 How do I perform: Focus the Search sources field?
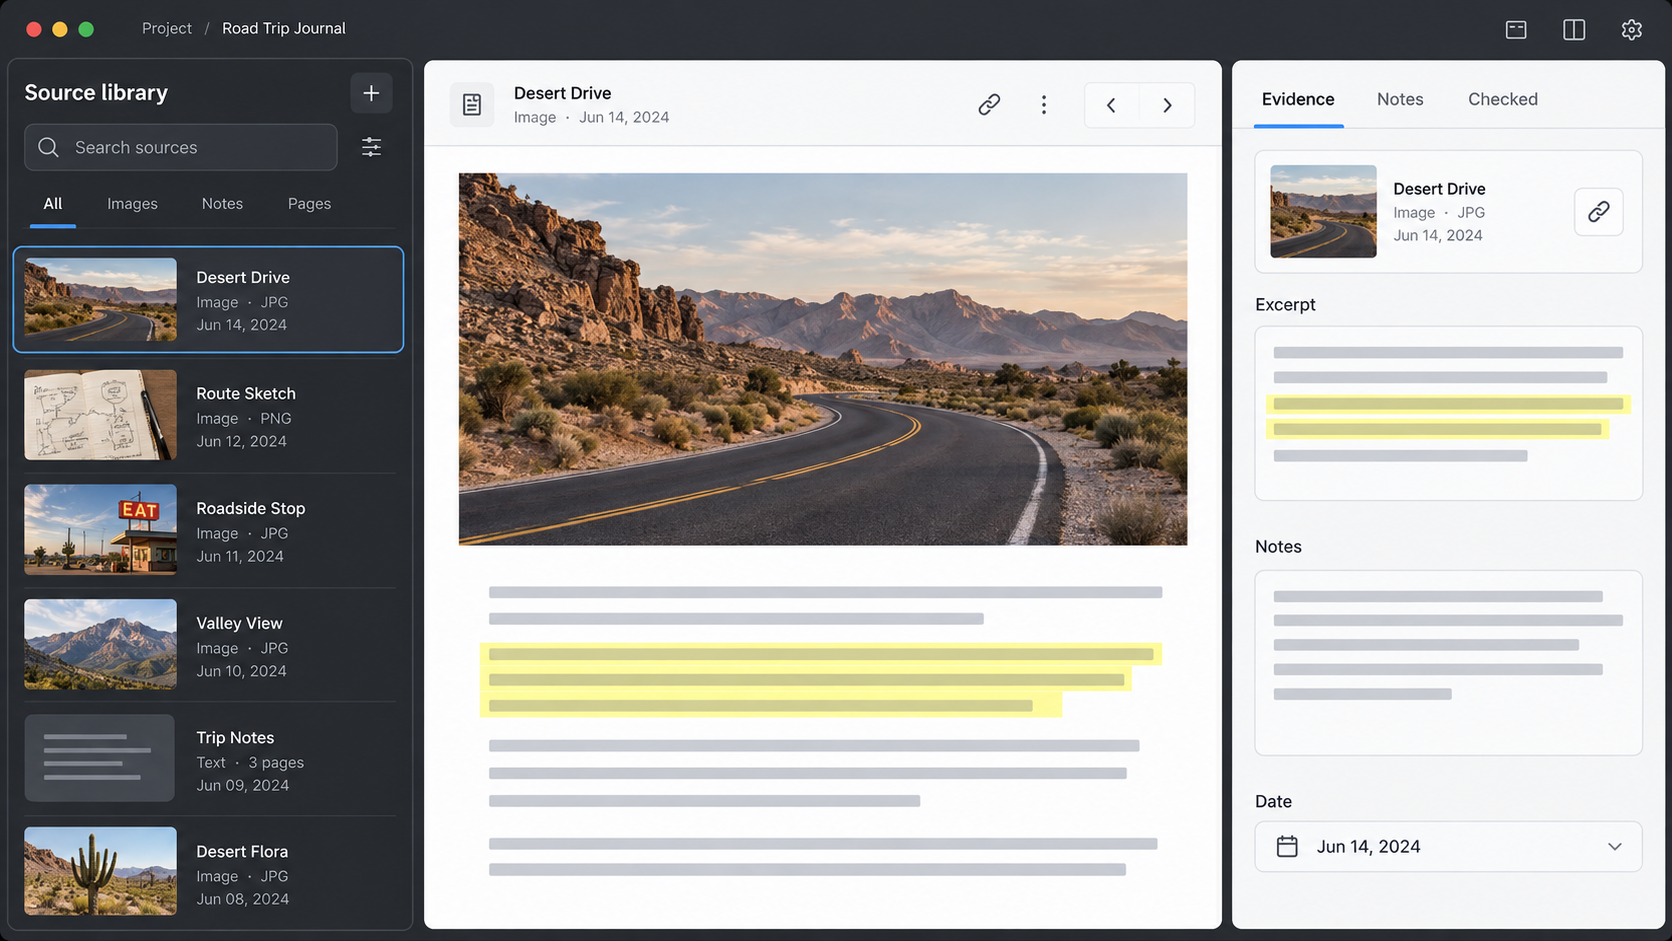[181, 147]
